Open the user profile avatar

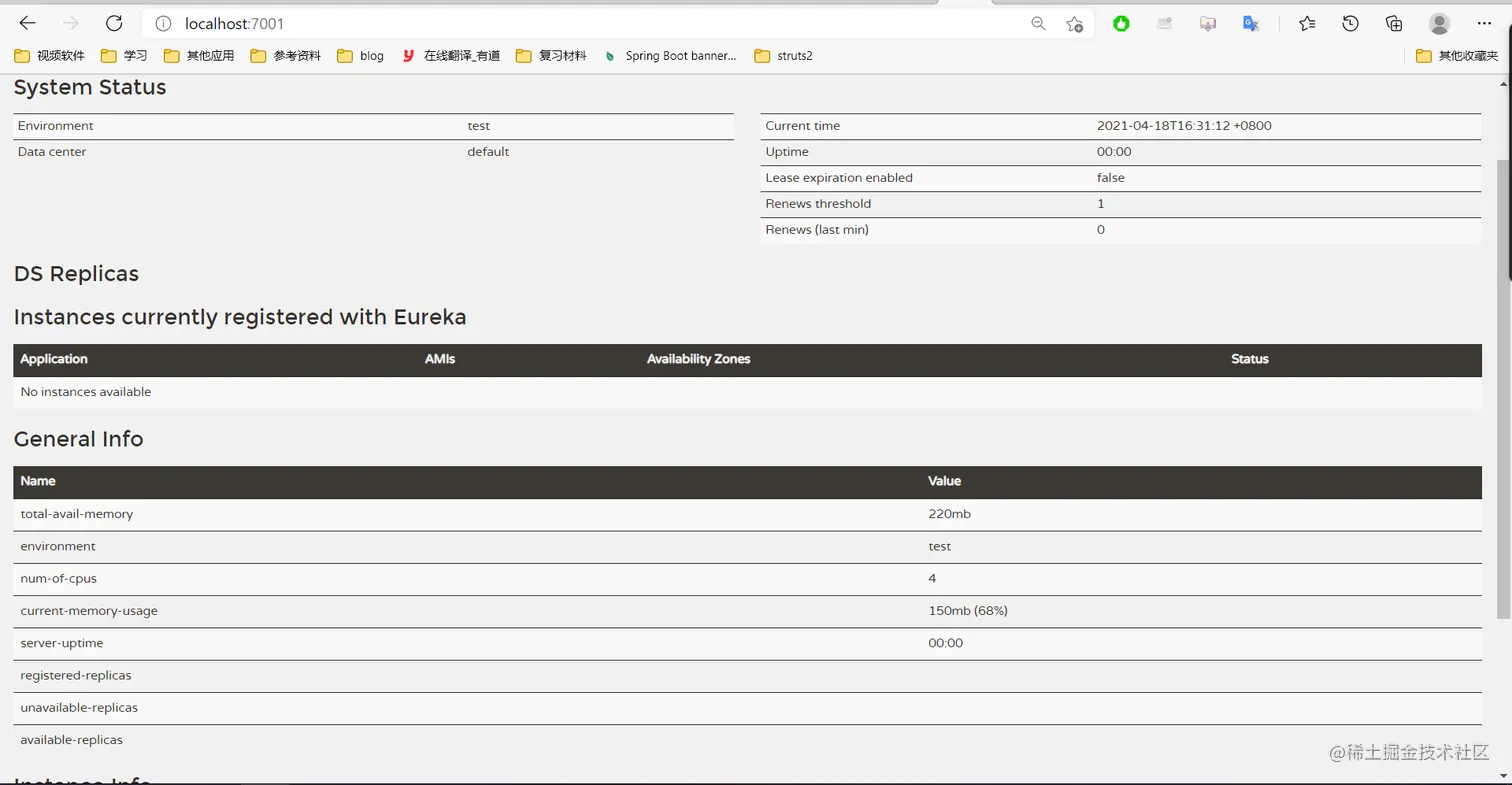tap(1439, 23)
